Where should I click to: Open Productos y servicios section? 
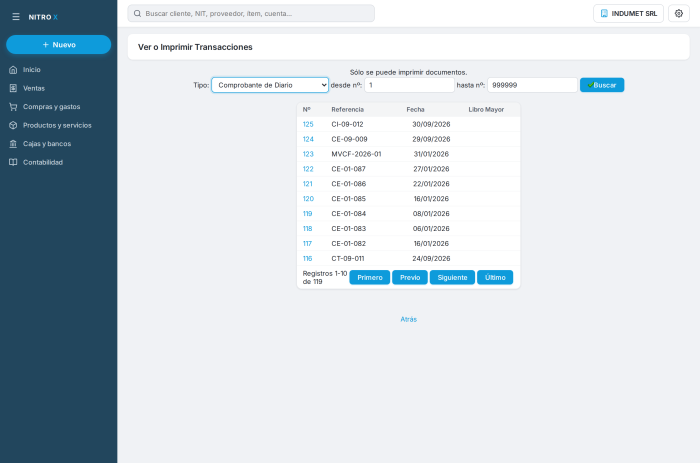58,125
